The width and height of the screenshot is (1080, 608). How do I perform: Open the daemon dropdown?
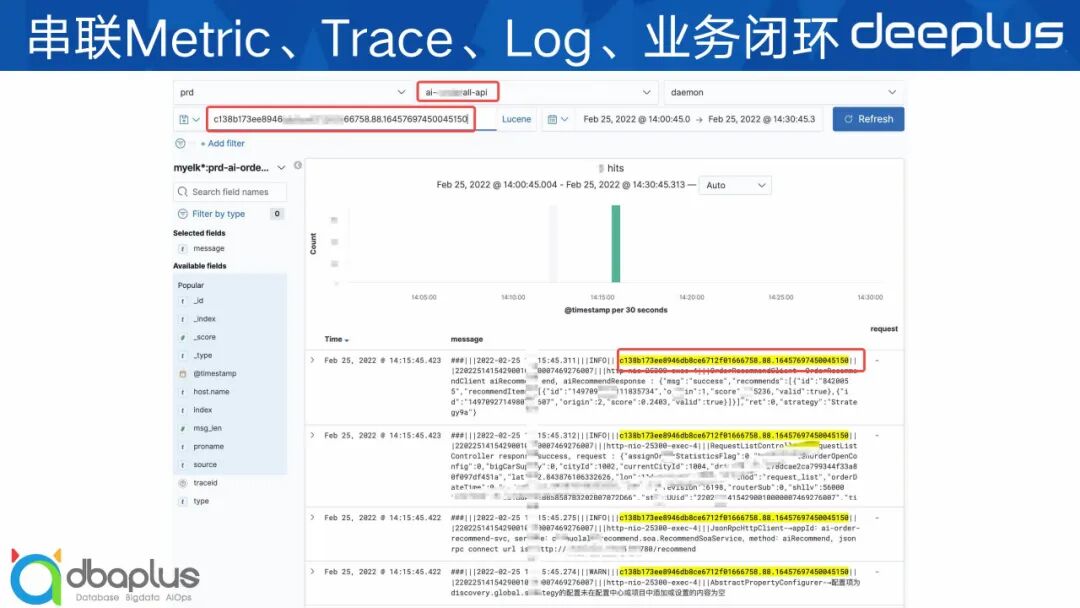click(784, 92)
